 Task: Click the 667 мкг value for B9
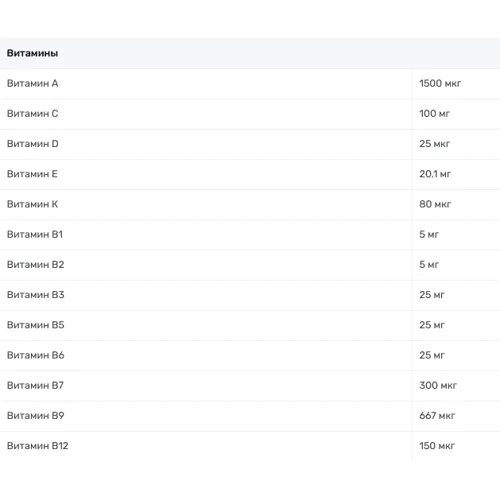[x=437, y=416]
